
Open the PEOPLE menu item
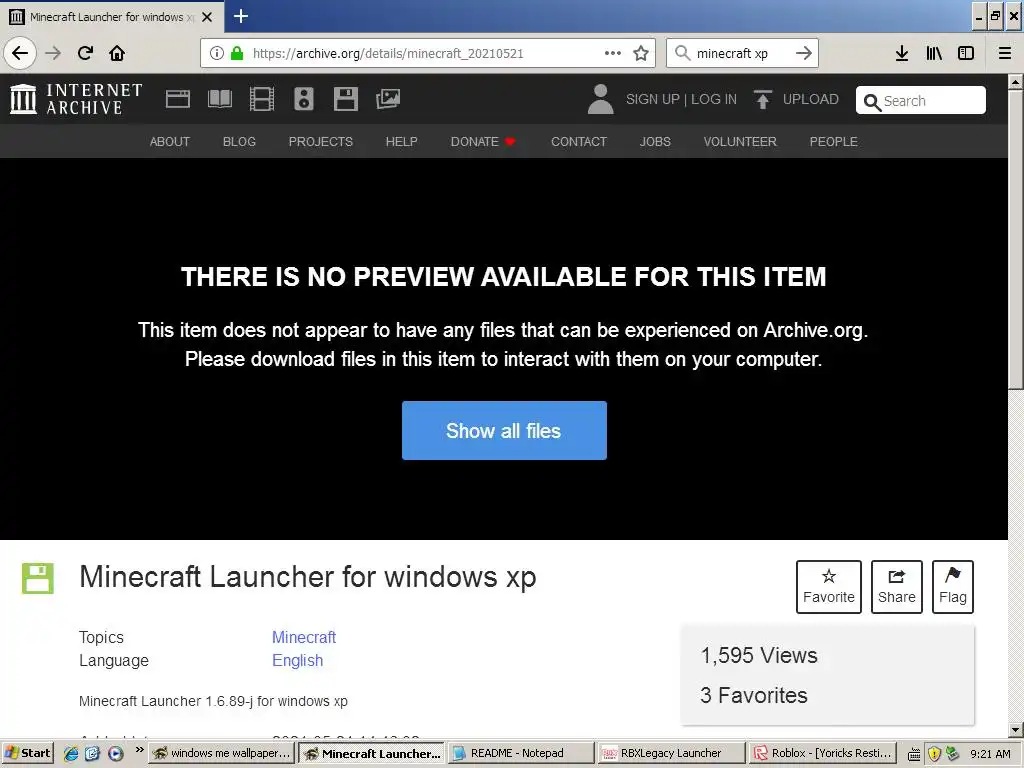point(833,142)
